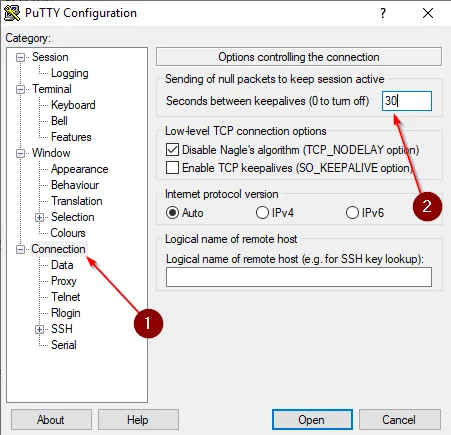Select the Session category
Screen dimensions: 451x435
coord(50,57)
